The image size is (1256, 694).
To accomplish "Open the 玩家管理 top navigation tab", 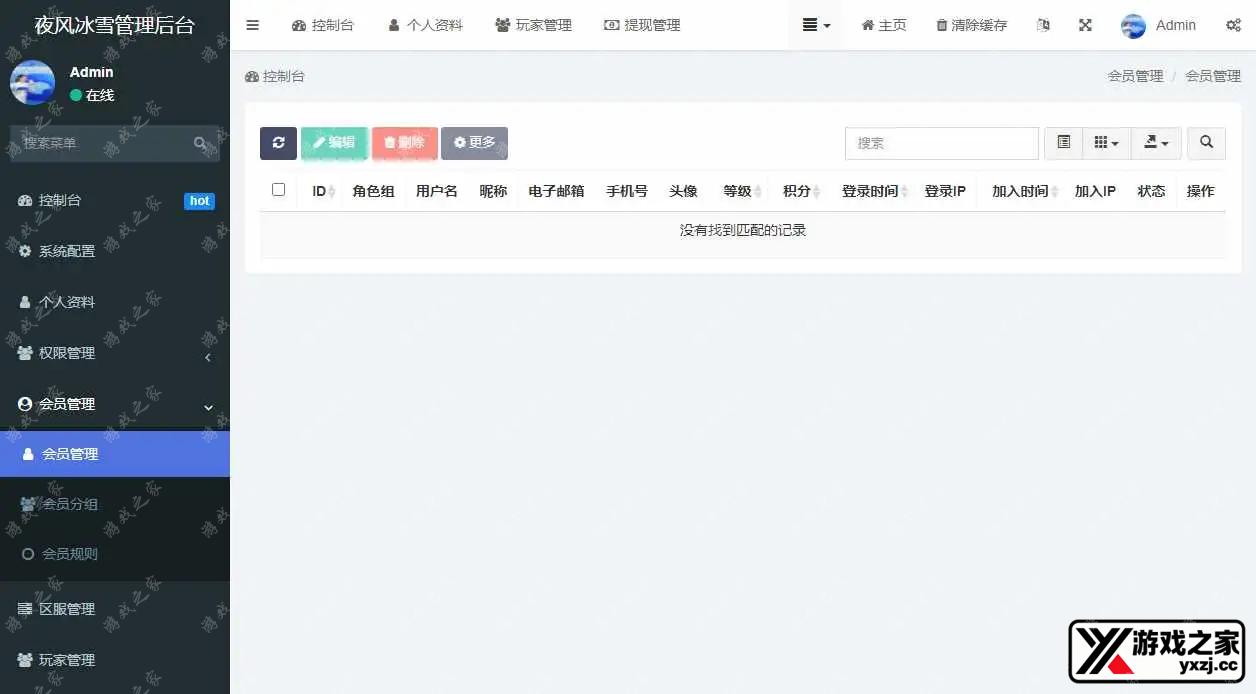I will (533, 25).
